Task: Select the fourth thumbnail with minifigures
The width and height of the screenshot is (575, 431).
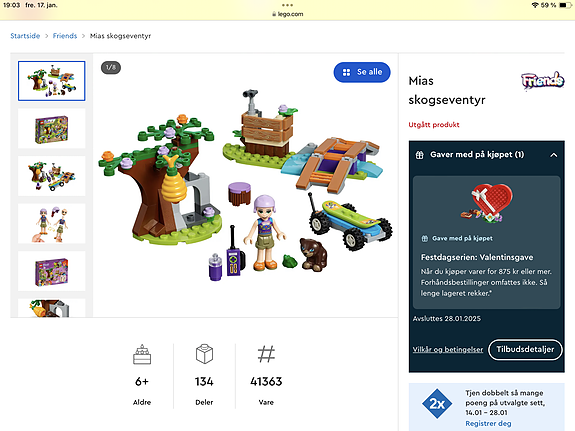Action: (52, 224)
